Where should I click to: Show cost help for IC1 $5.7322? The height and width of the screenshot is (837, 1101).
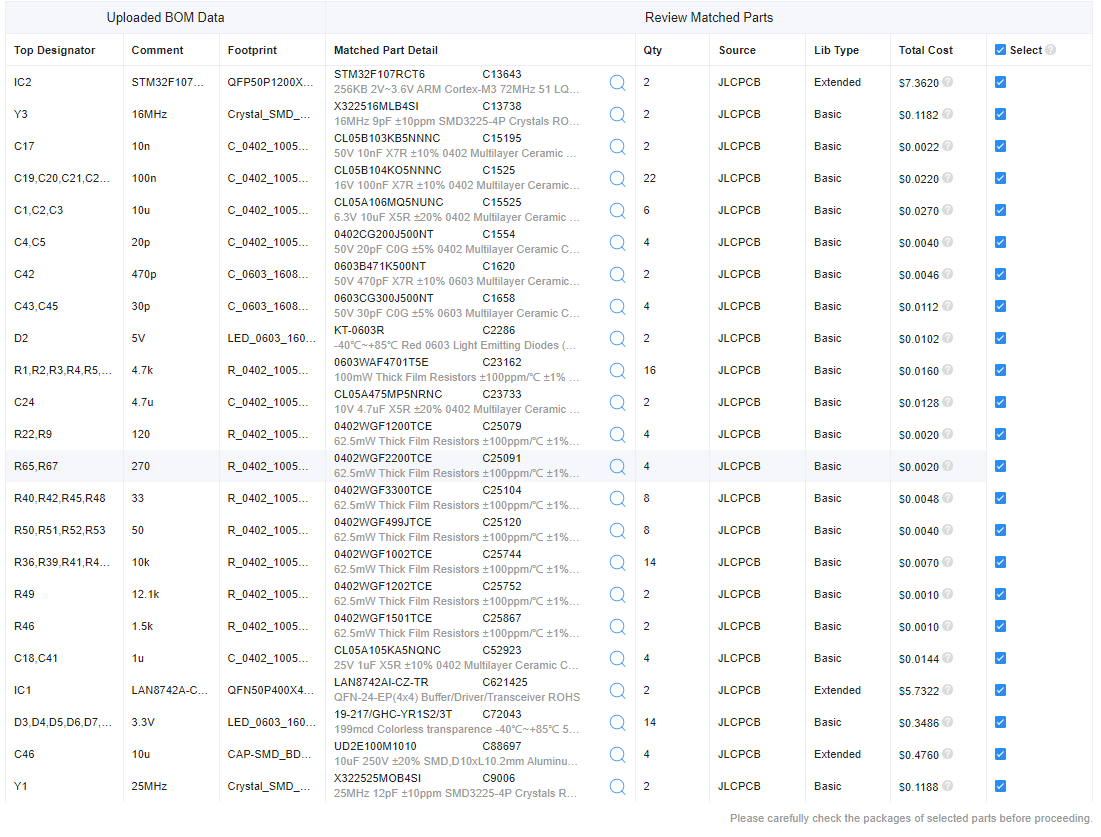pos(947,690)
